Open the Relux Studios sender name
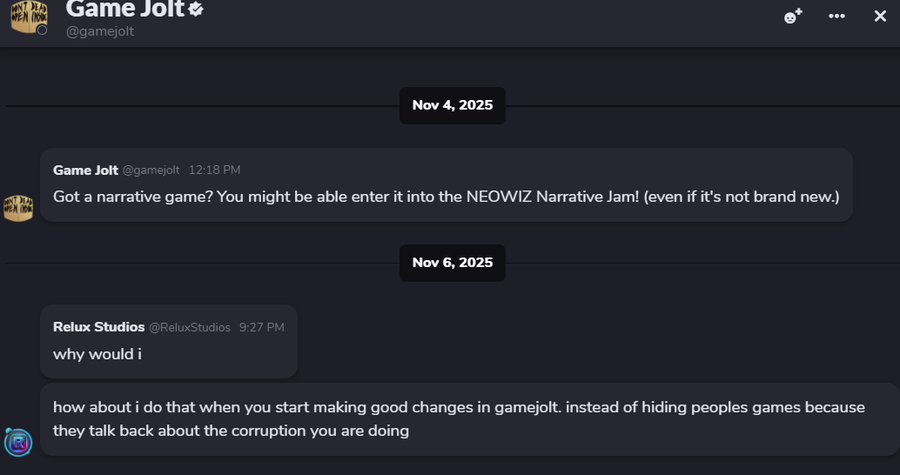 click(98, 327)
